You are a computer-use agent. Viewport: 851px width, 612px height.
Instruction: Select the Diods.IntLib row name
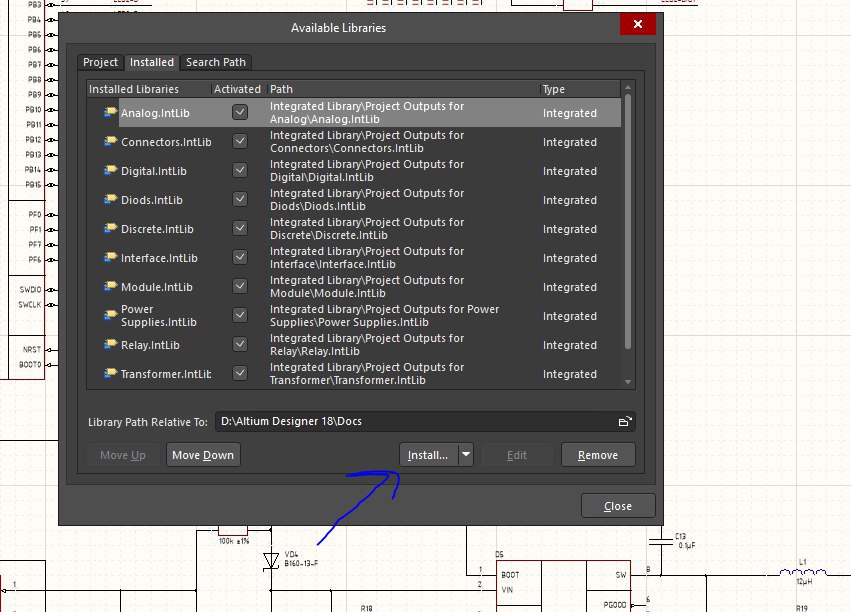tap(151, 200)
